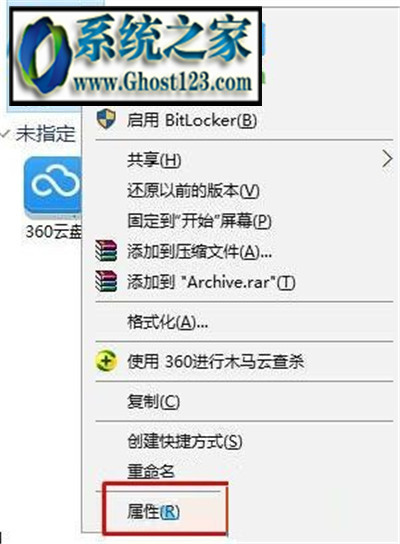Open 属性(R) highlighted in red

coord(153,511)
